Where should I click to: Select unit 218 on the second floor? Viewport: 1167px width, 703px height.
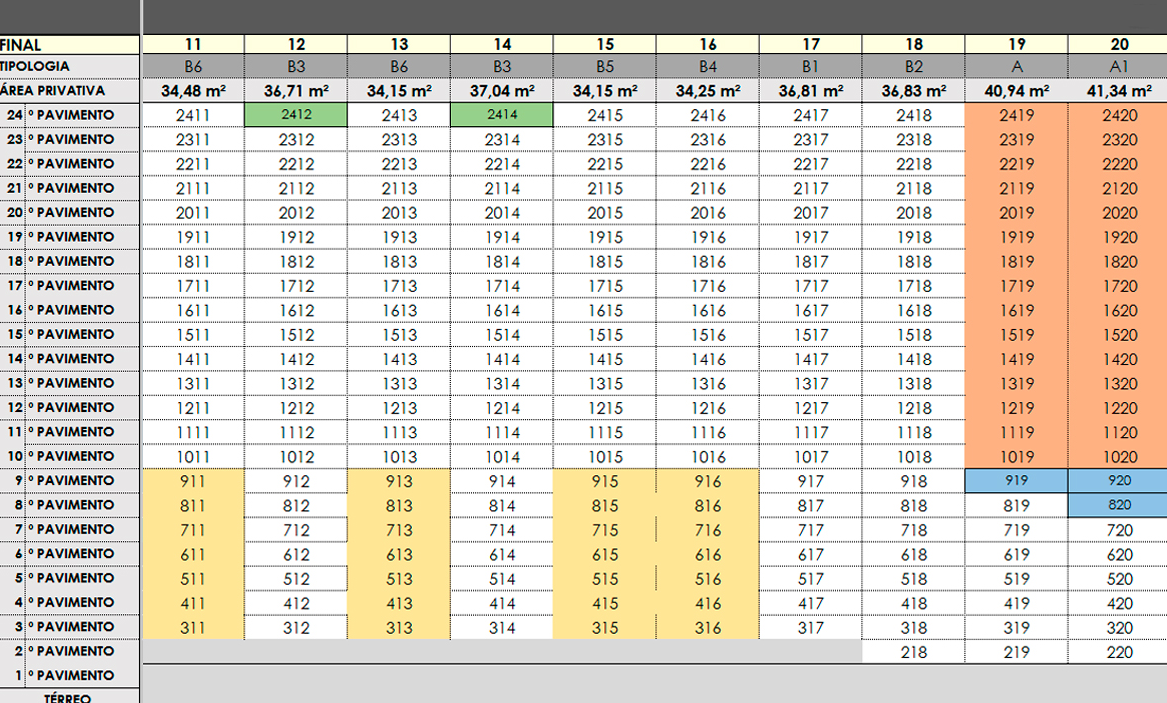pyautogui.click(x=913, y=652)
